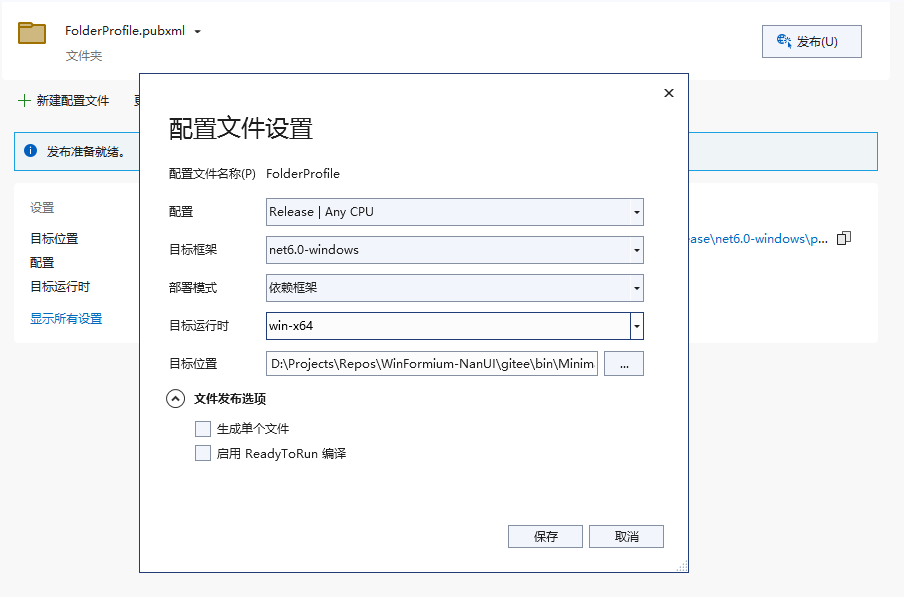Click the 文件夹 subtitle under profile name
904x597 pixels.
pyautogui.click(x=84, y=56)
